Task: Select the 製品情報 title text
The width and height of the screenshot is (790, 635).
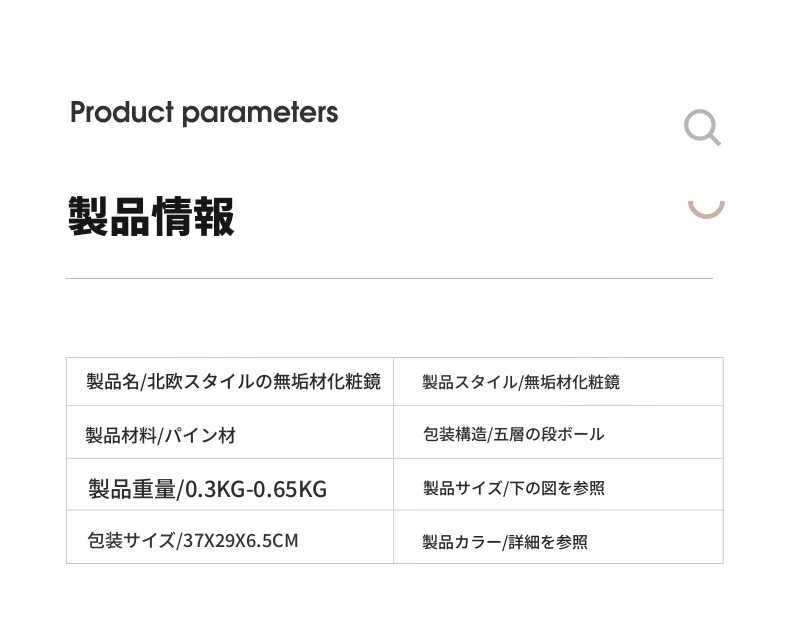Action: tap(152, 216)
